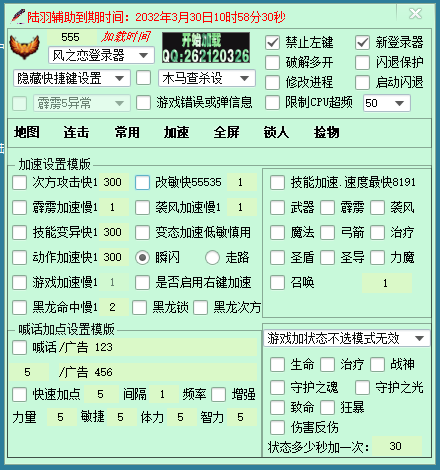Uncheck the 禁止左键 checkbox
The width and height of the screenshot is (440, 470).
pyautogui.click(x=272, y=43)
